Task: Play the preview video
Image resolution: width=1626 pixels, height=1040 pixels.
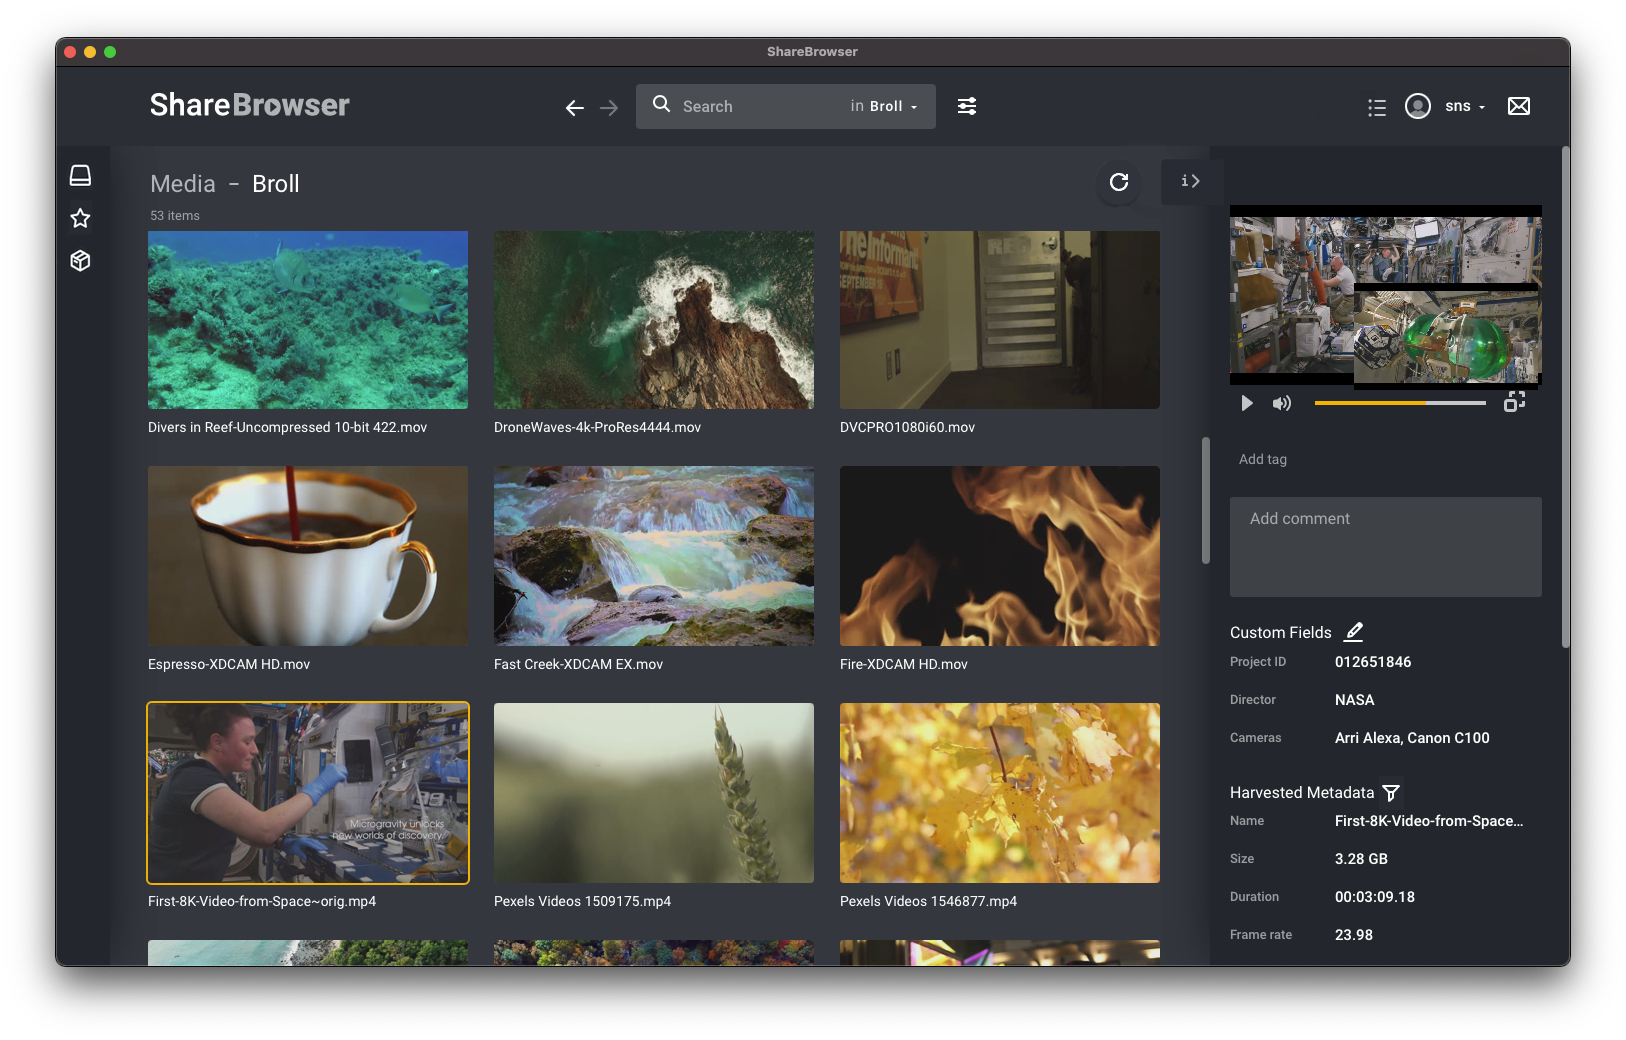Action: 1247,403
